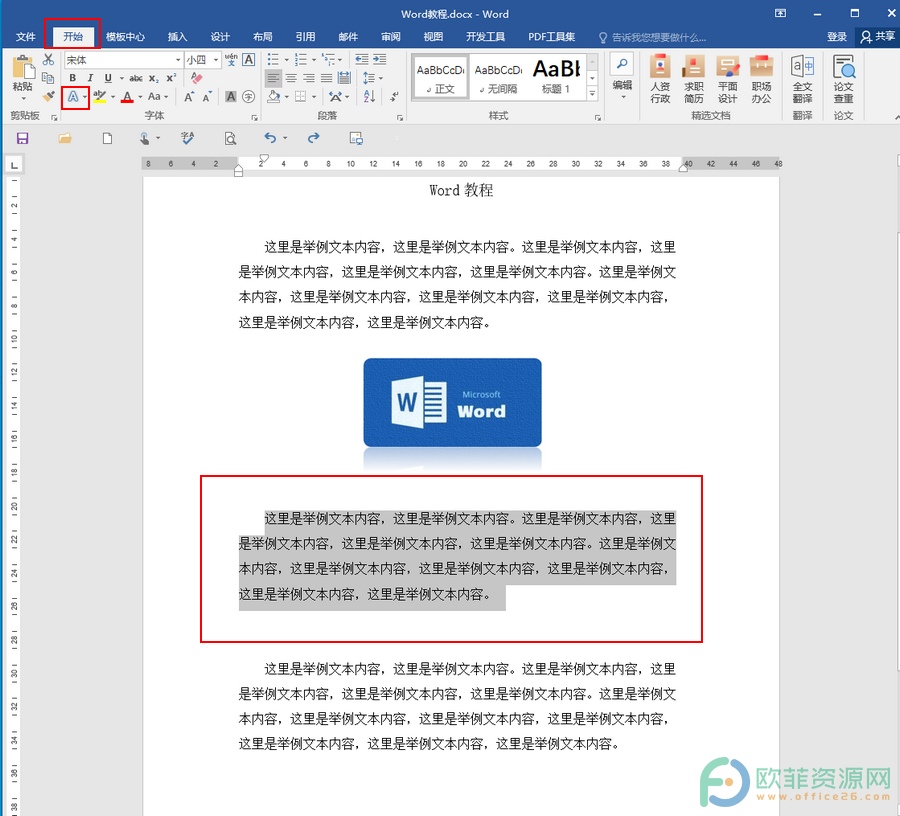The image size is (900, 816).
Task: Save the document with the floppy icon
Action: coord(22,138)
